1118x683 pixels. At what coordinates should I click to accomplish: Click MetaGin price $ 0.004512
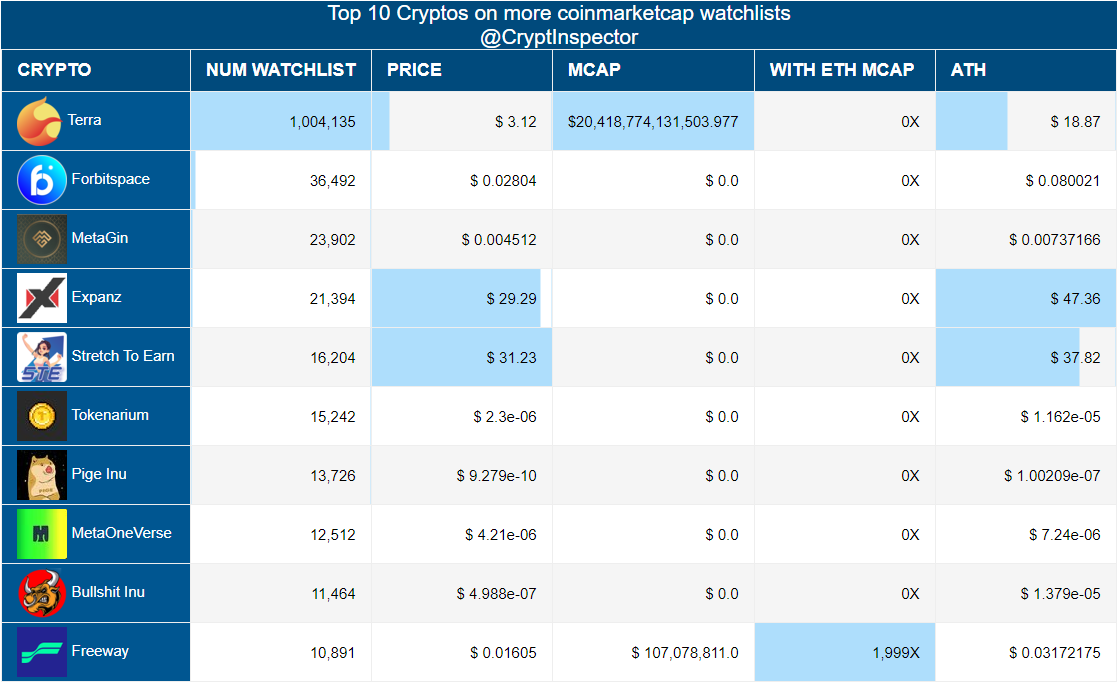click(x=498, y=240)
